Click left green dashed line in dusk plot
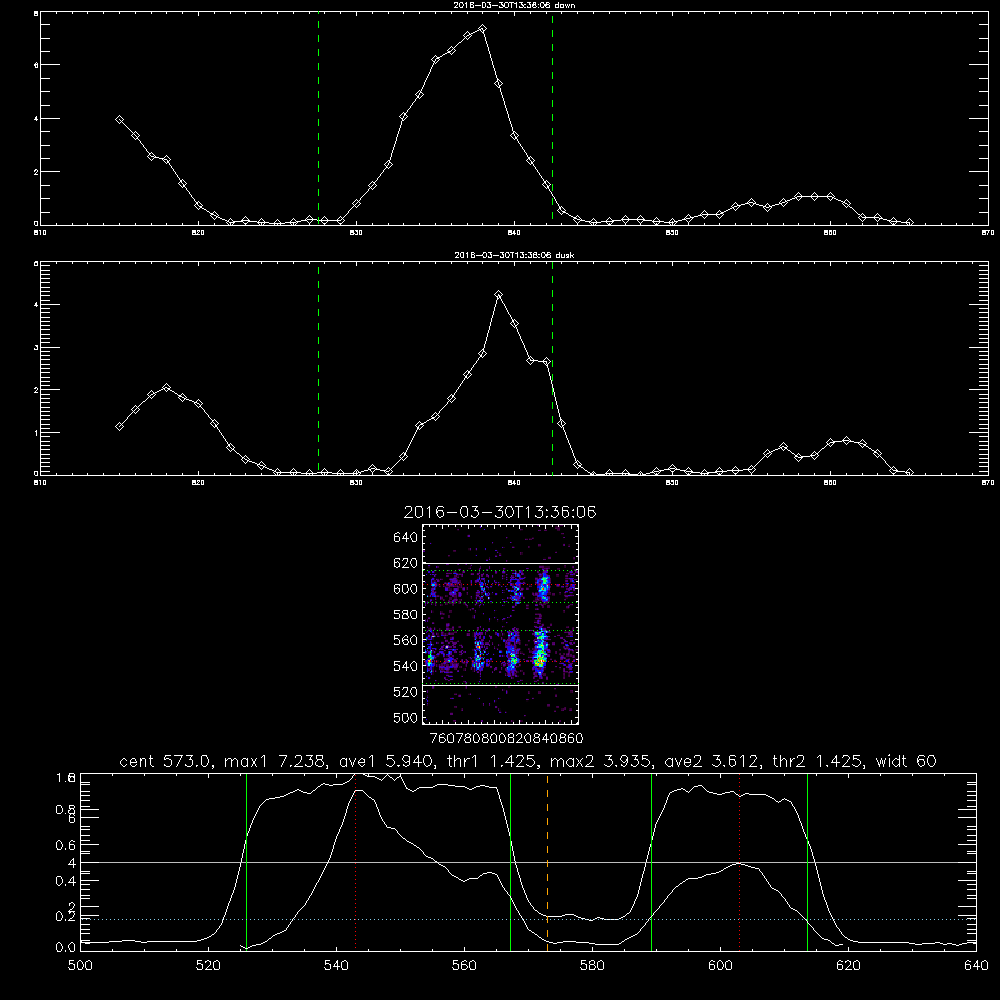Image resolution: width=1000 pixels, height=1000 pixels. pos(318,369)
